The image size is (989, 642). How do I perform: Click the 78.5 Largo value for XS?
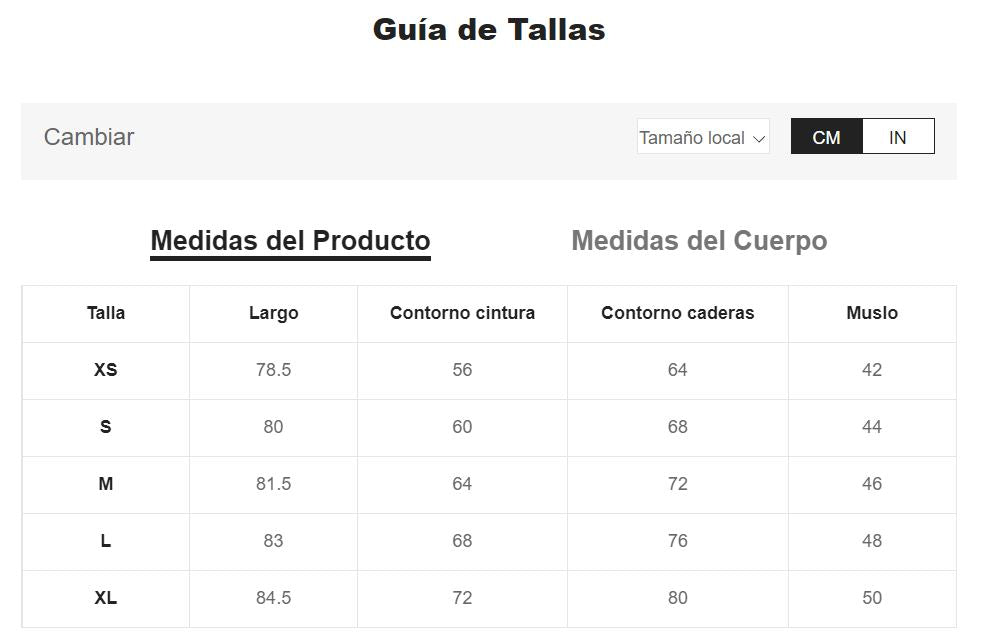[x=273, y=370]
